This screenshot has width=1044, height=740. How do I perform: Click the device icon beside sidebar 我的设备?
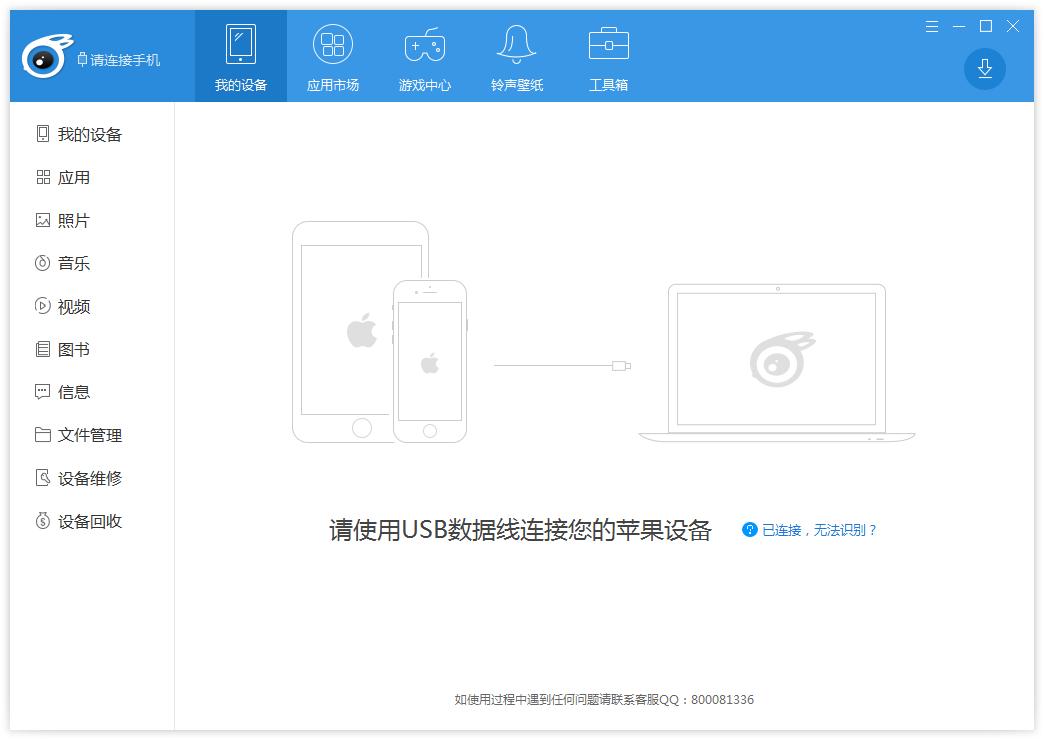tap(43, 134)
